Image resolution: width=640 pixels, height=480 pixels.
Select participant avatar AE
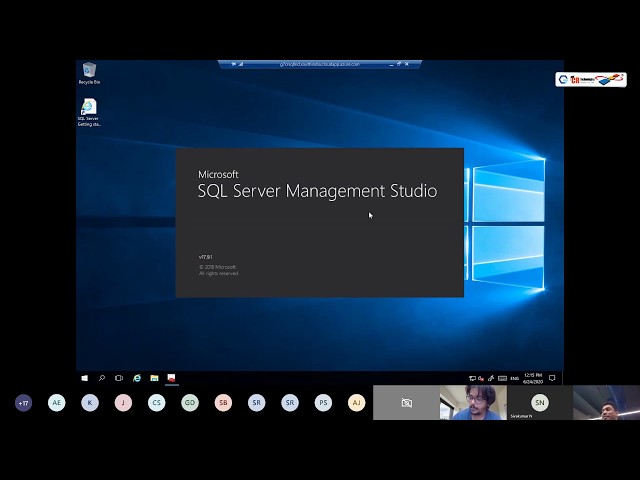(x=56, y=403)
